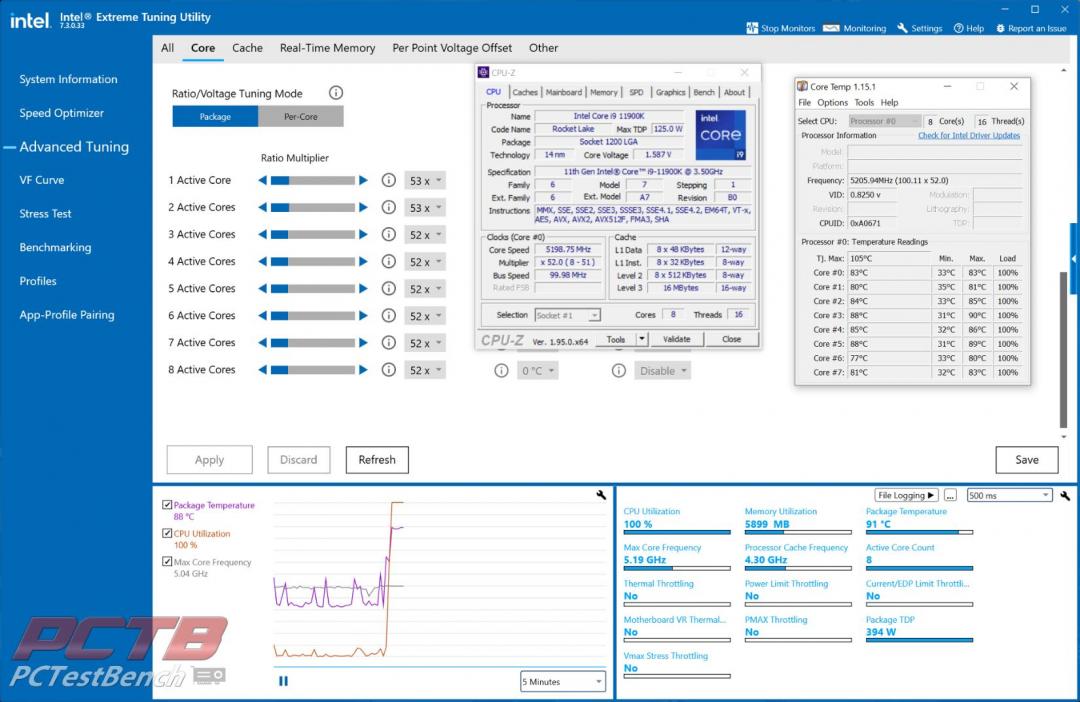Click the Stop Monitors icon button
Image resolution: width=1080 pixels, height=702 pixels.
[x=752, y=28]
